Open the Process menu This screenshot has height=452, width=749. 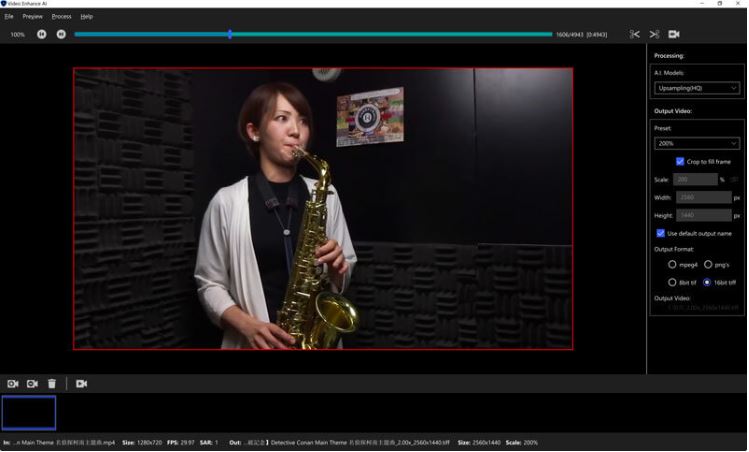61,17
